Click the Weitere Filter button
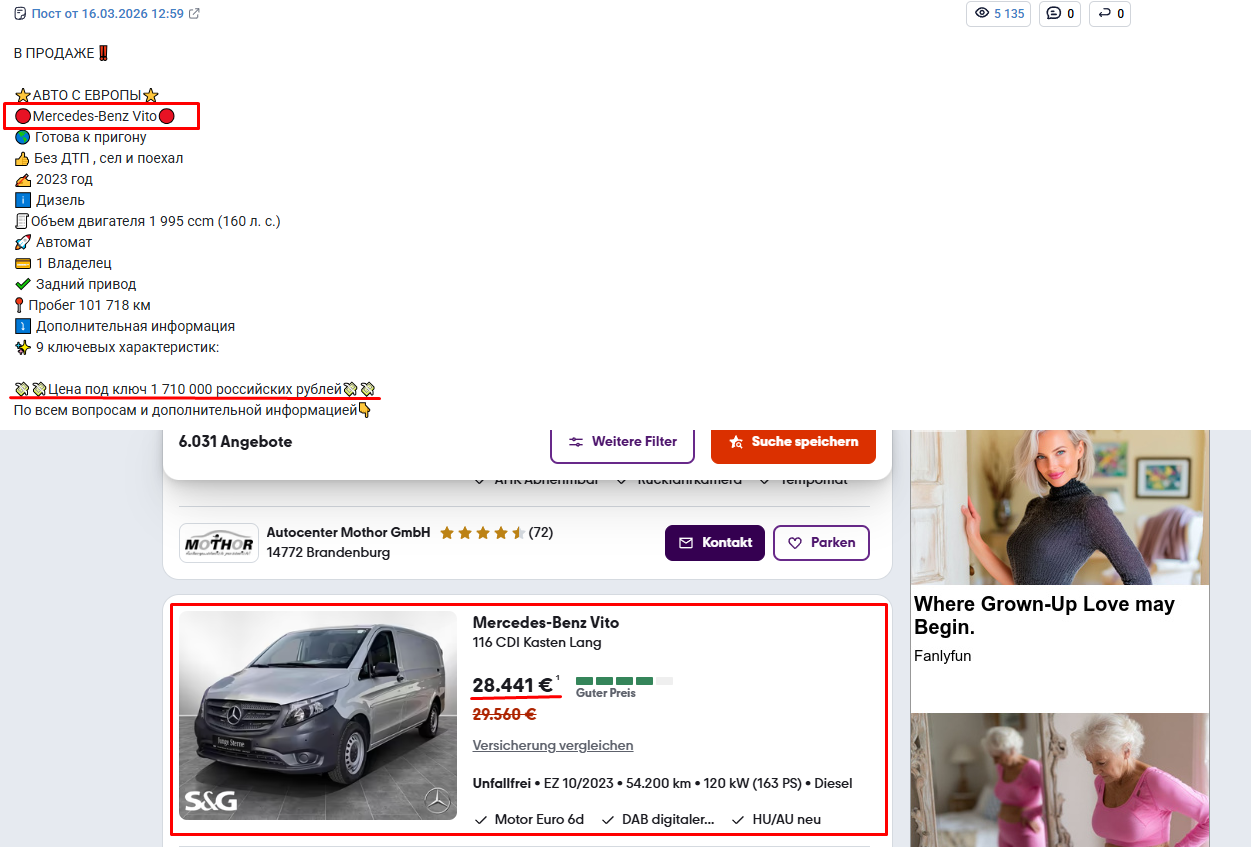Screen dimensions: 1251x847 pyautogui.click(x=622, y=442)
